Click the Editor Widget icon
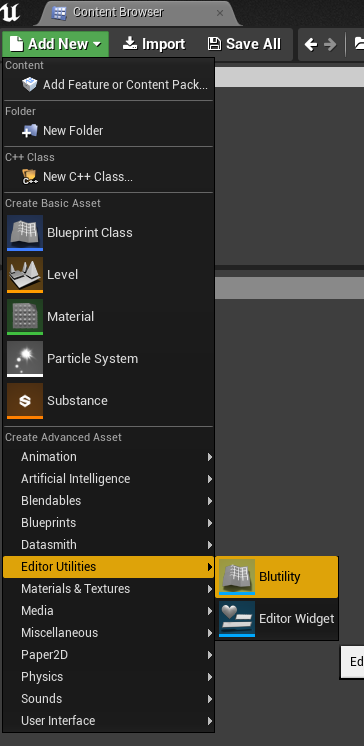The width and height of the screenshot is (364, 746). click(x=237, y=618)
